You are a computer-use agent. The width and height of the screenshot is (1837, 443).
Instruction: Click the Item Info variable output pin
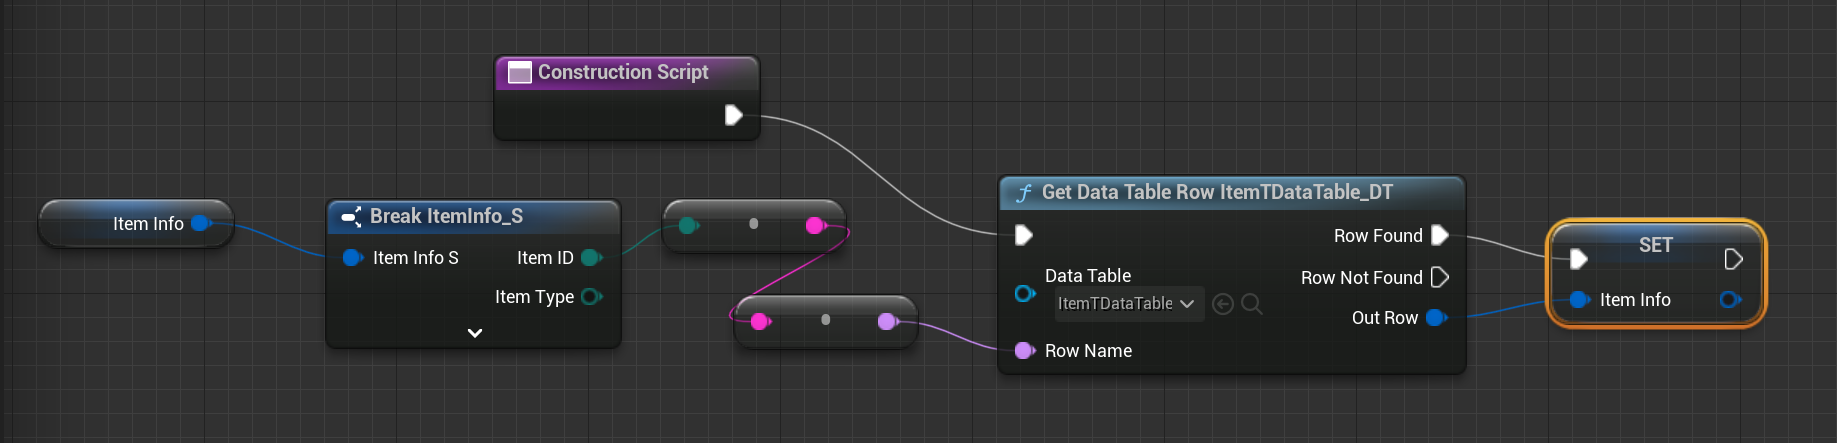coord(201,223)
